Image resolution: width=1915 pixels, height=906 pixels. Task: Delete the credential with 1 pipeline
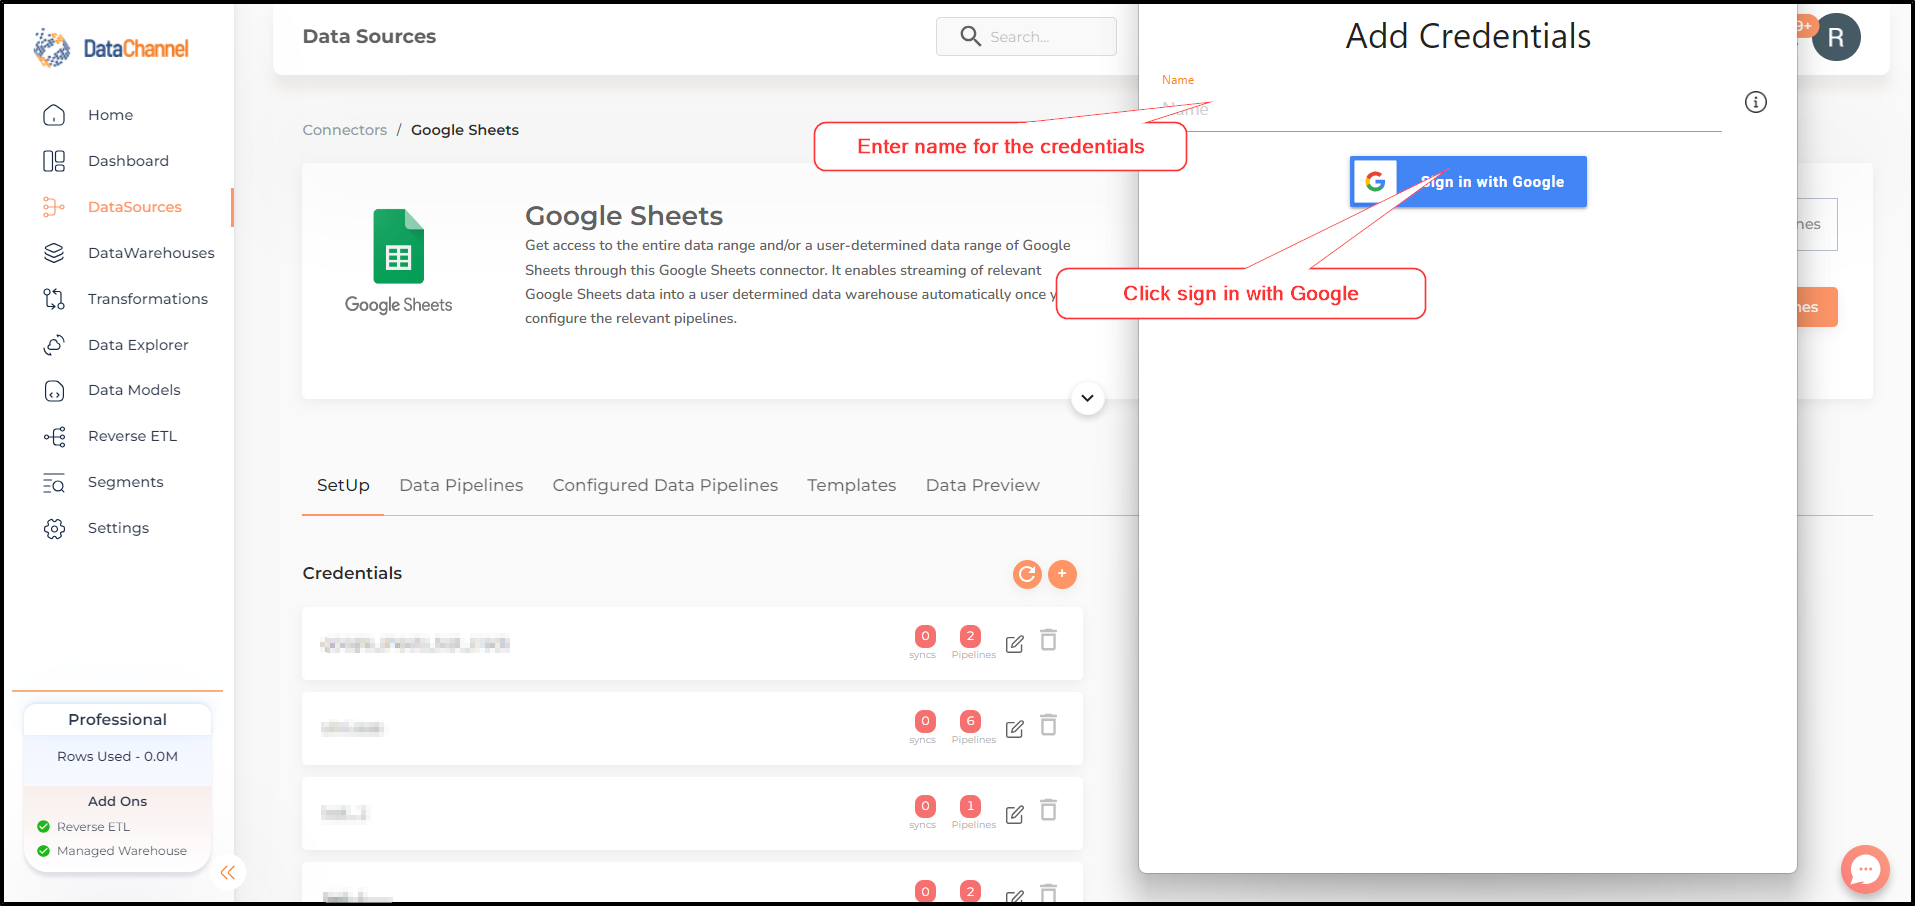1048,810
